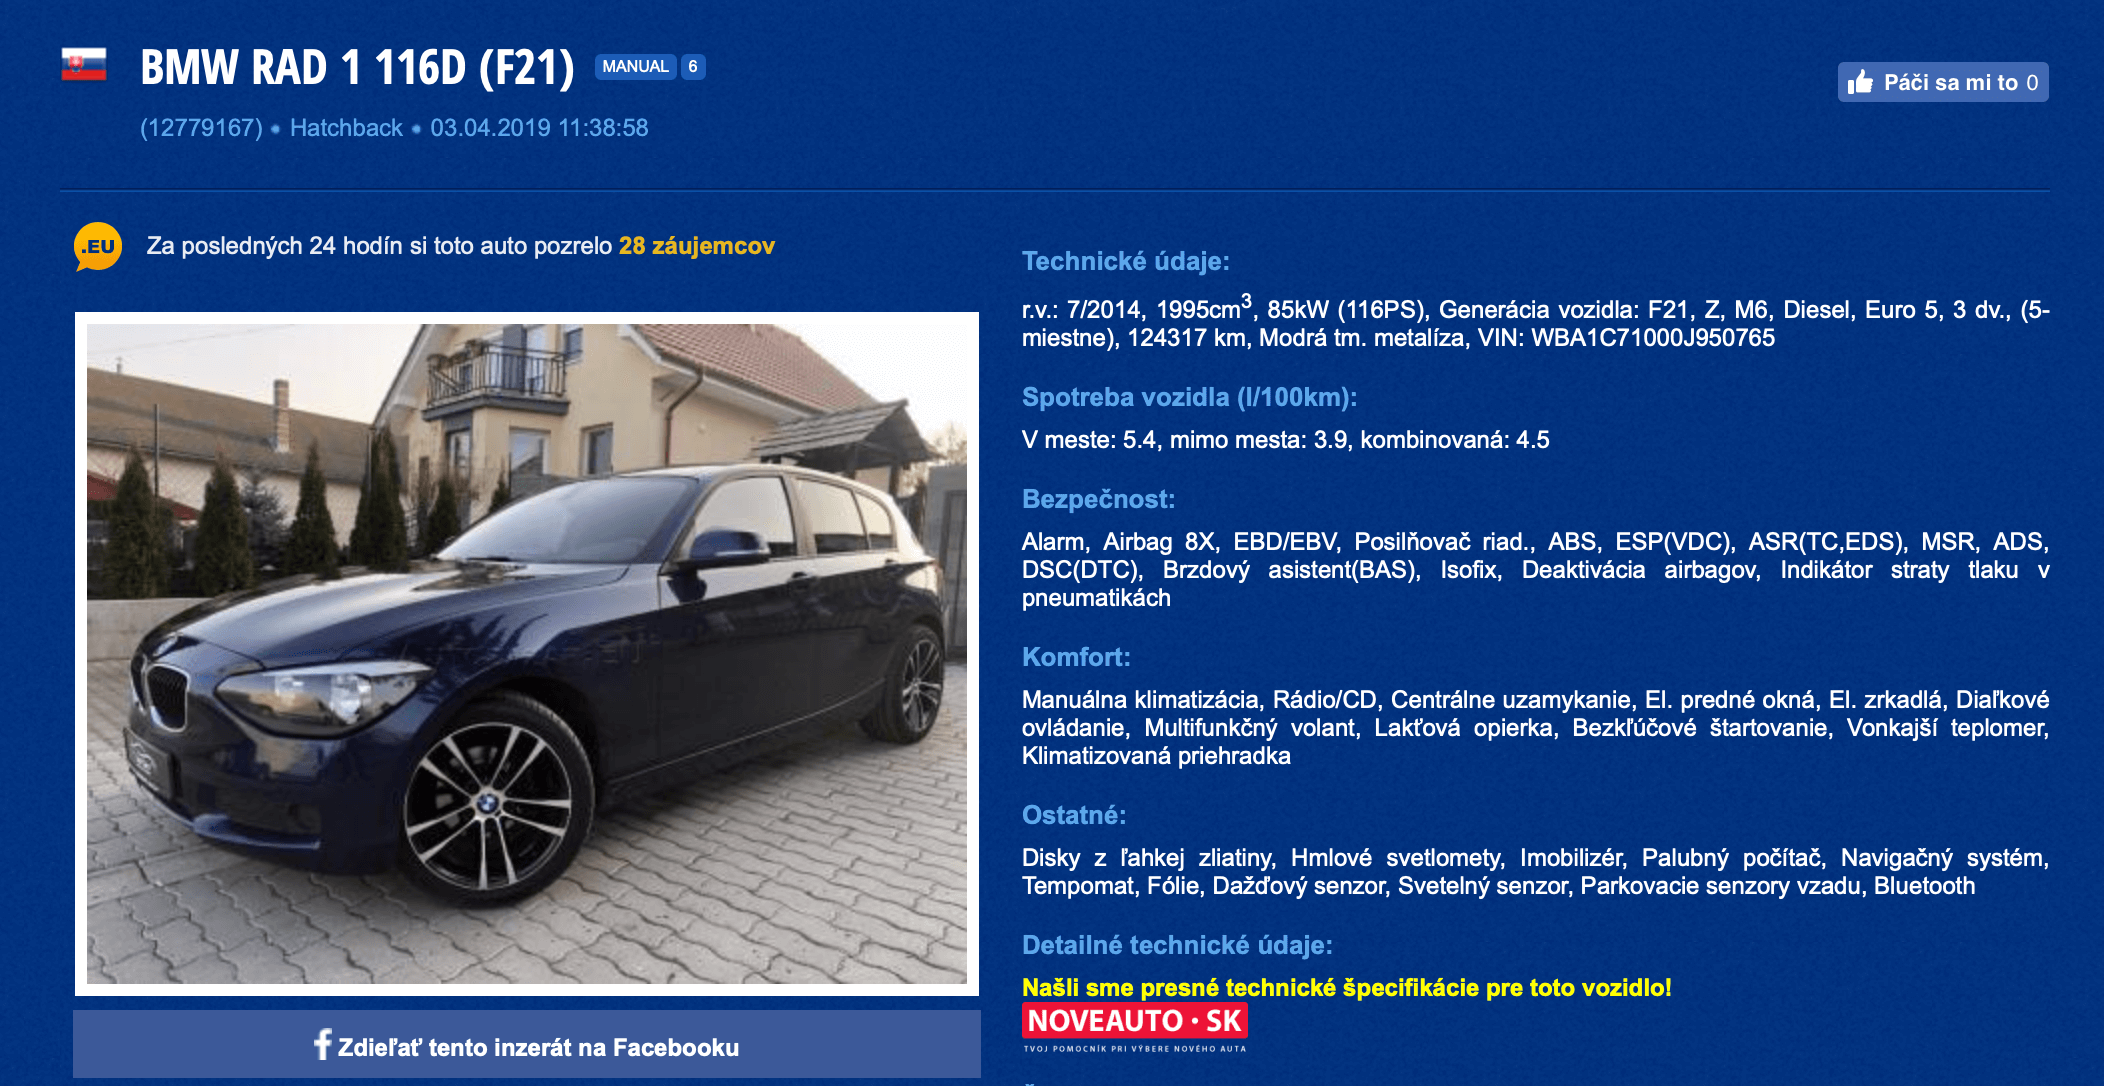The width and height of the screenshot is (2104, 1086).
Task: Click the "Páči sa mi to" button
Action: click(x=1943, y=82)
